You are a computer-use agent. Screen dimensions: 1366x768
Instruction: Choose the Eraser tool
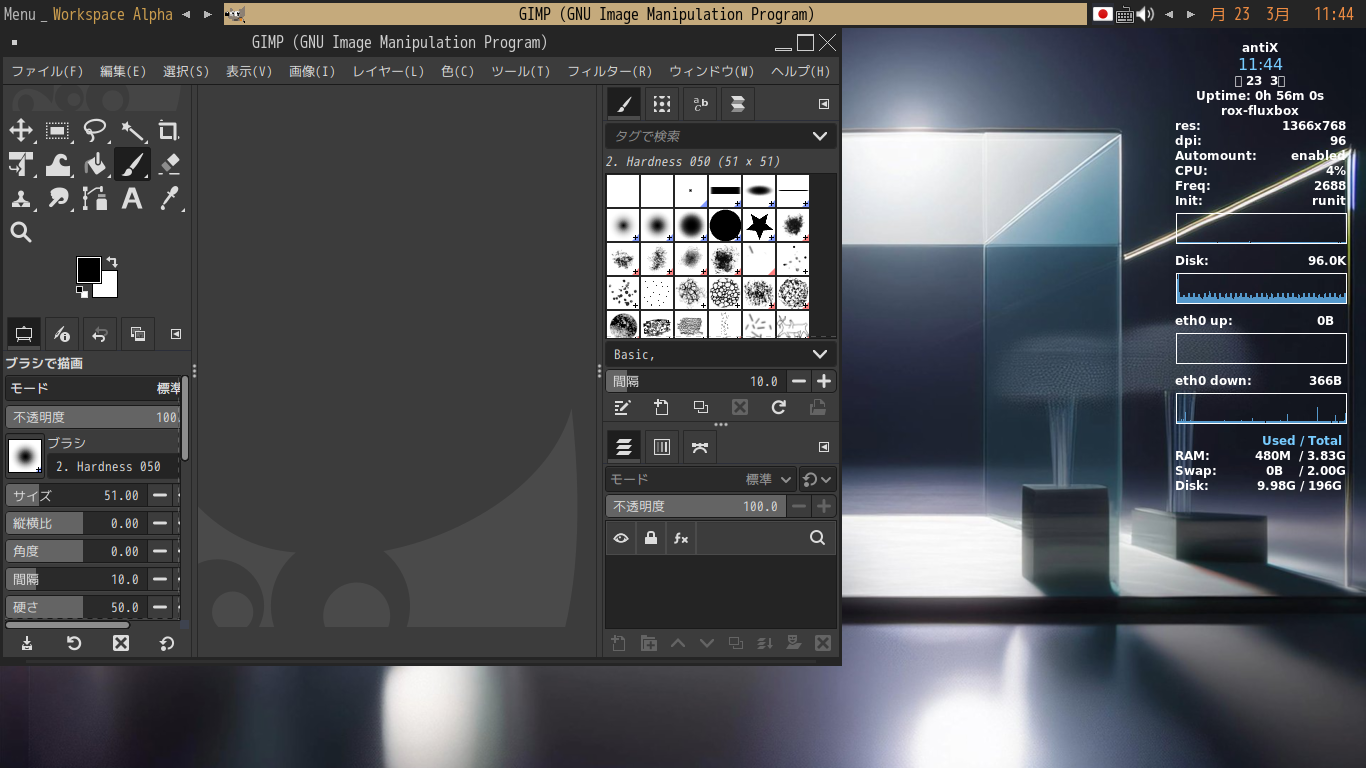click(x=169, y=165)
